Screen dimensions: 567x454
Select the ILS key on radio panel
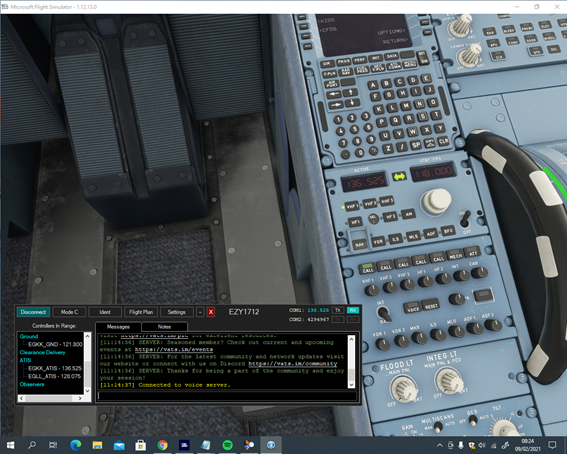pyautogui.click(x=396, y=239)
